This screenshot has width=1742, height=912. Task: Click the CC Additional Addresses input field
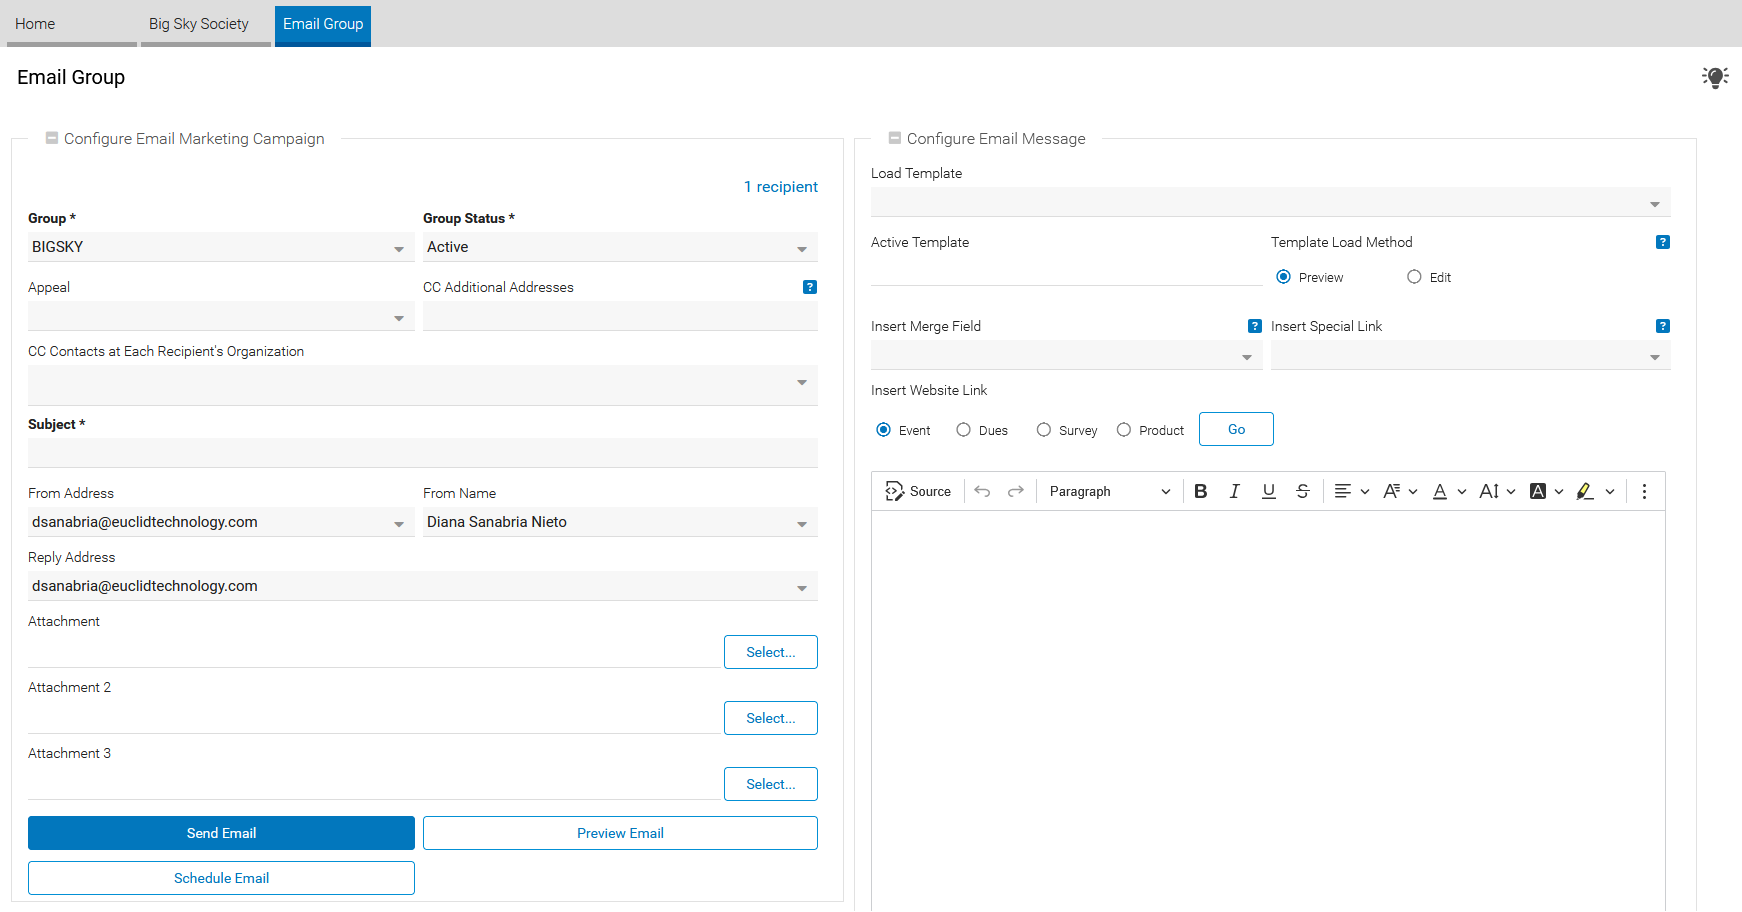(x=620, y=316)
